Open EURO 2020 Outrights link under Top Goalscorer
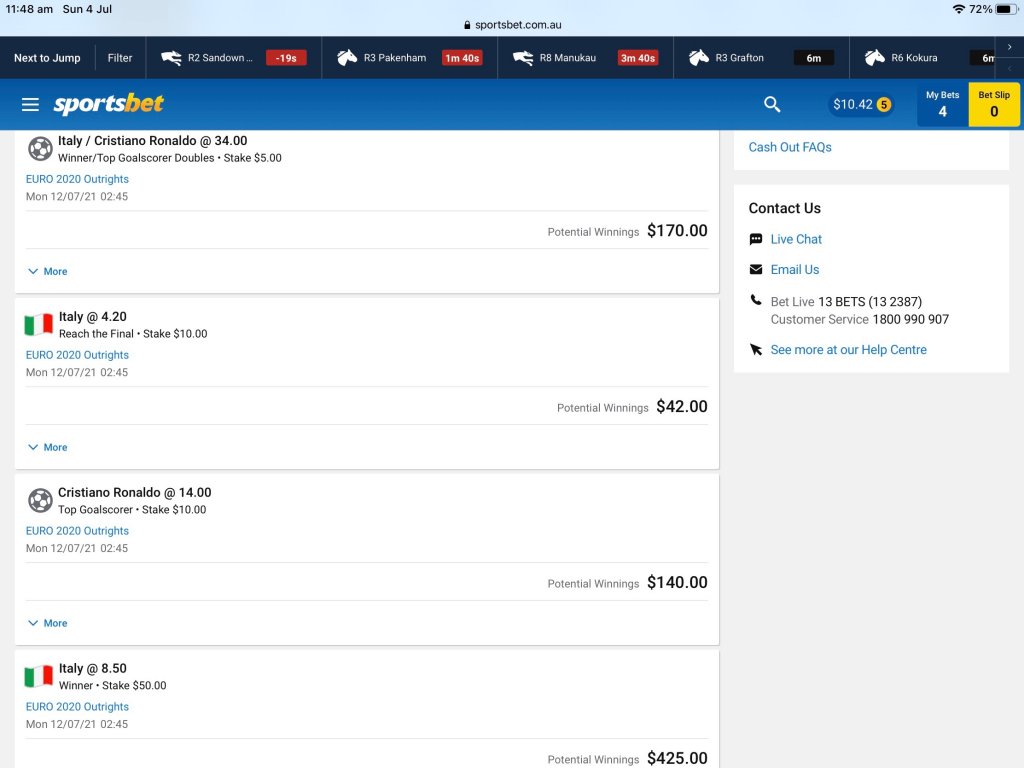1024x768 pixels. pyautogui.click(x=77, y=531)
